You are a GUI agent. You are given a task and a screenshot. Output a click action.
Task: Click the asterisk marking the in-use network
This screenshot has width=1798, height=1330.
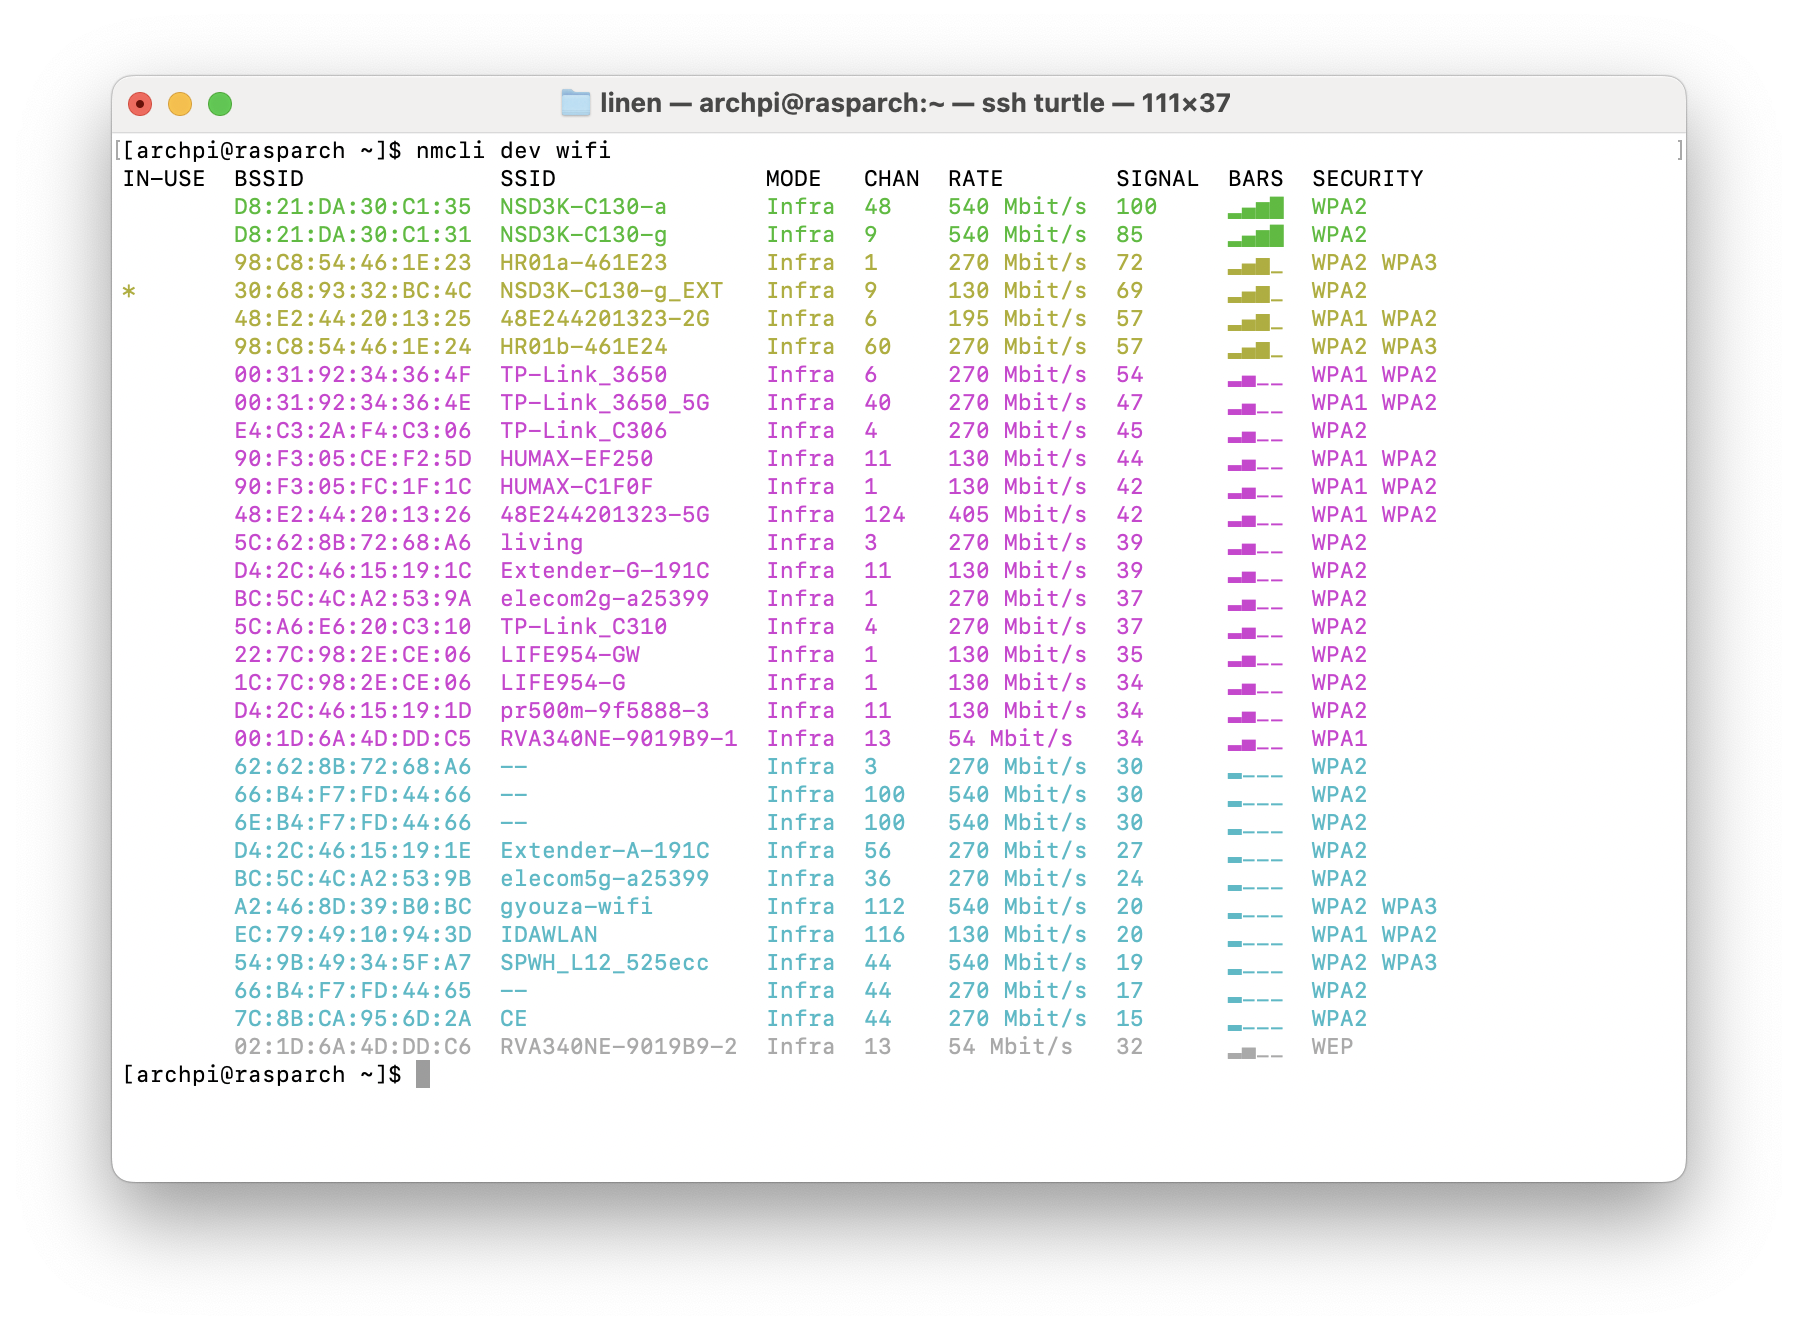[130, 293]
